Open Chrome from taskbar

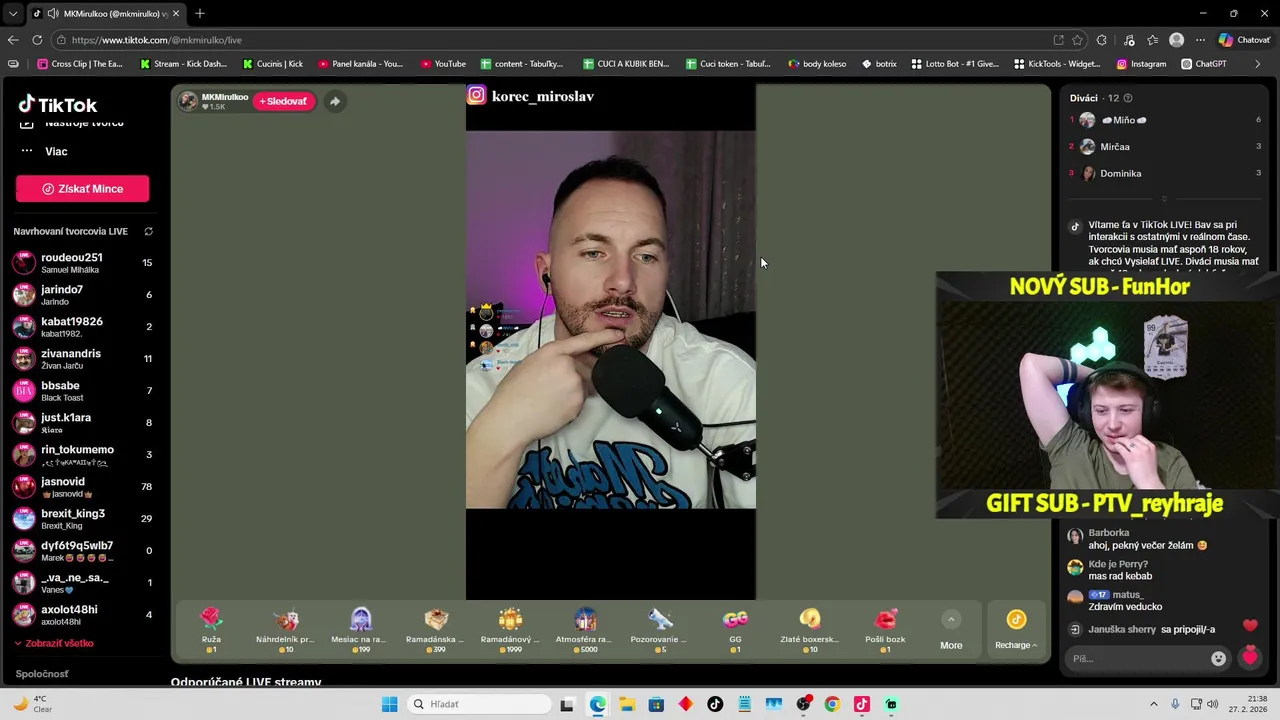832,704
